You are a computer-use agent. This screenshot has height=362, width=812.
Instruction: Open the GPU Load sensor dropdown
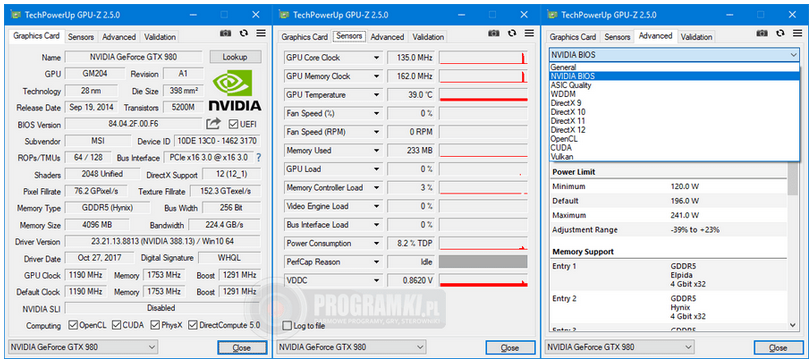376,169
